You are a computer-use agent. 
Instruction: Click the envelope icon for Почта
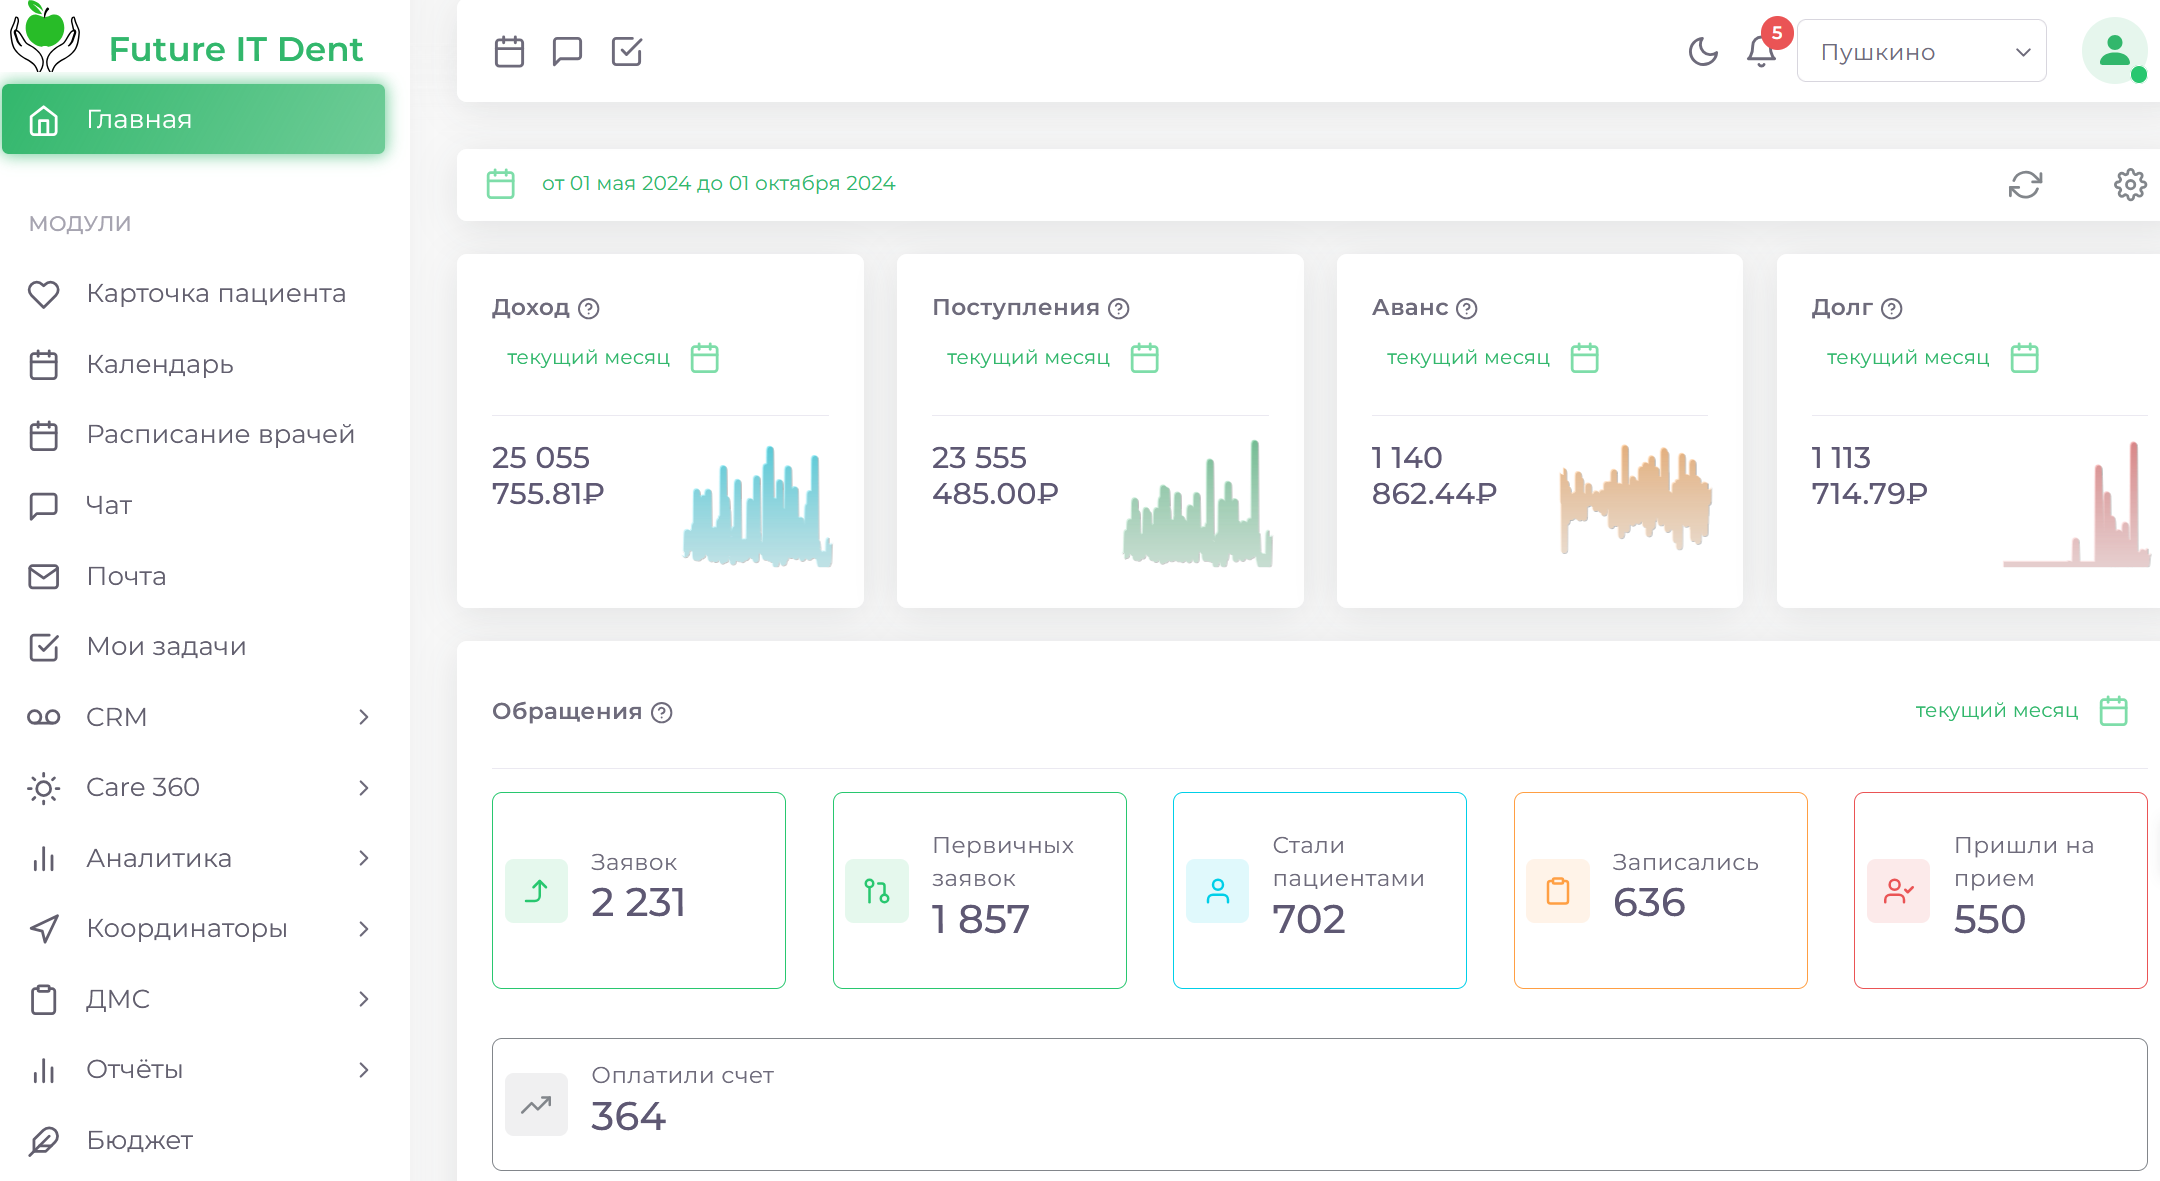pyautogui.click(x=43, y=577)
